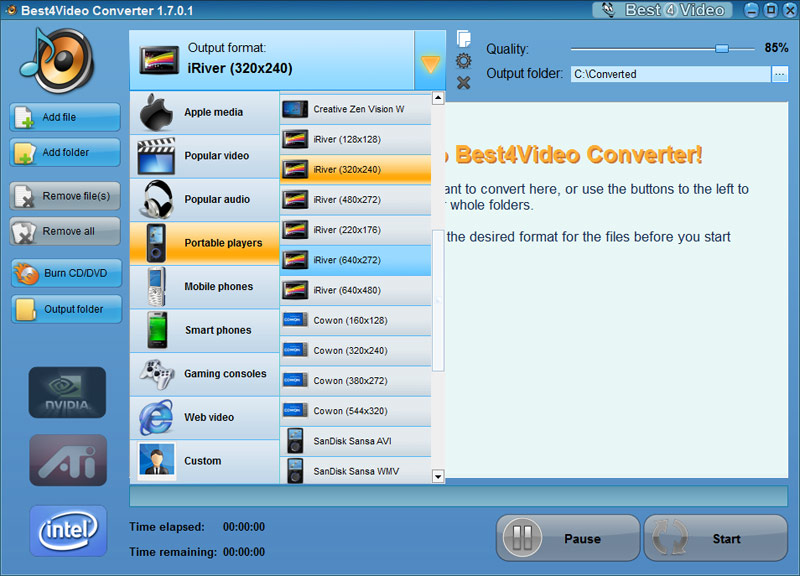
Task: Open the output format dropdown arrow
Action: pyautogui.click(x=430, y=62)
